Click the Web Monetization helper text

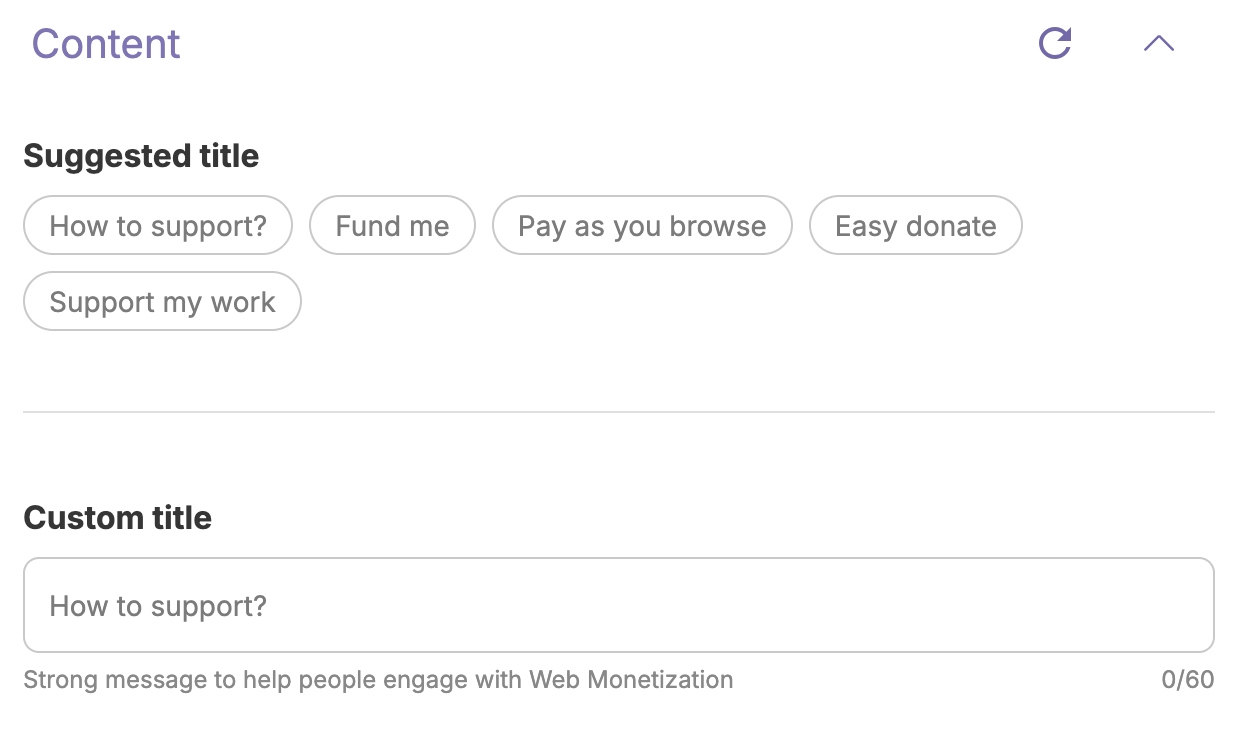380,679
